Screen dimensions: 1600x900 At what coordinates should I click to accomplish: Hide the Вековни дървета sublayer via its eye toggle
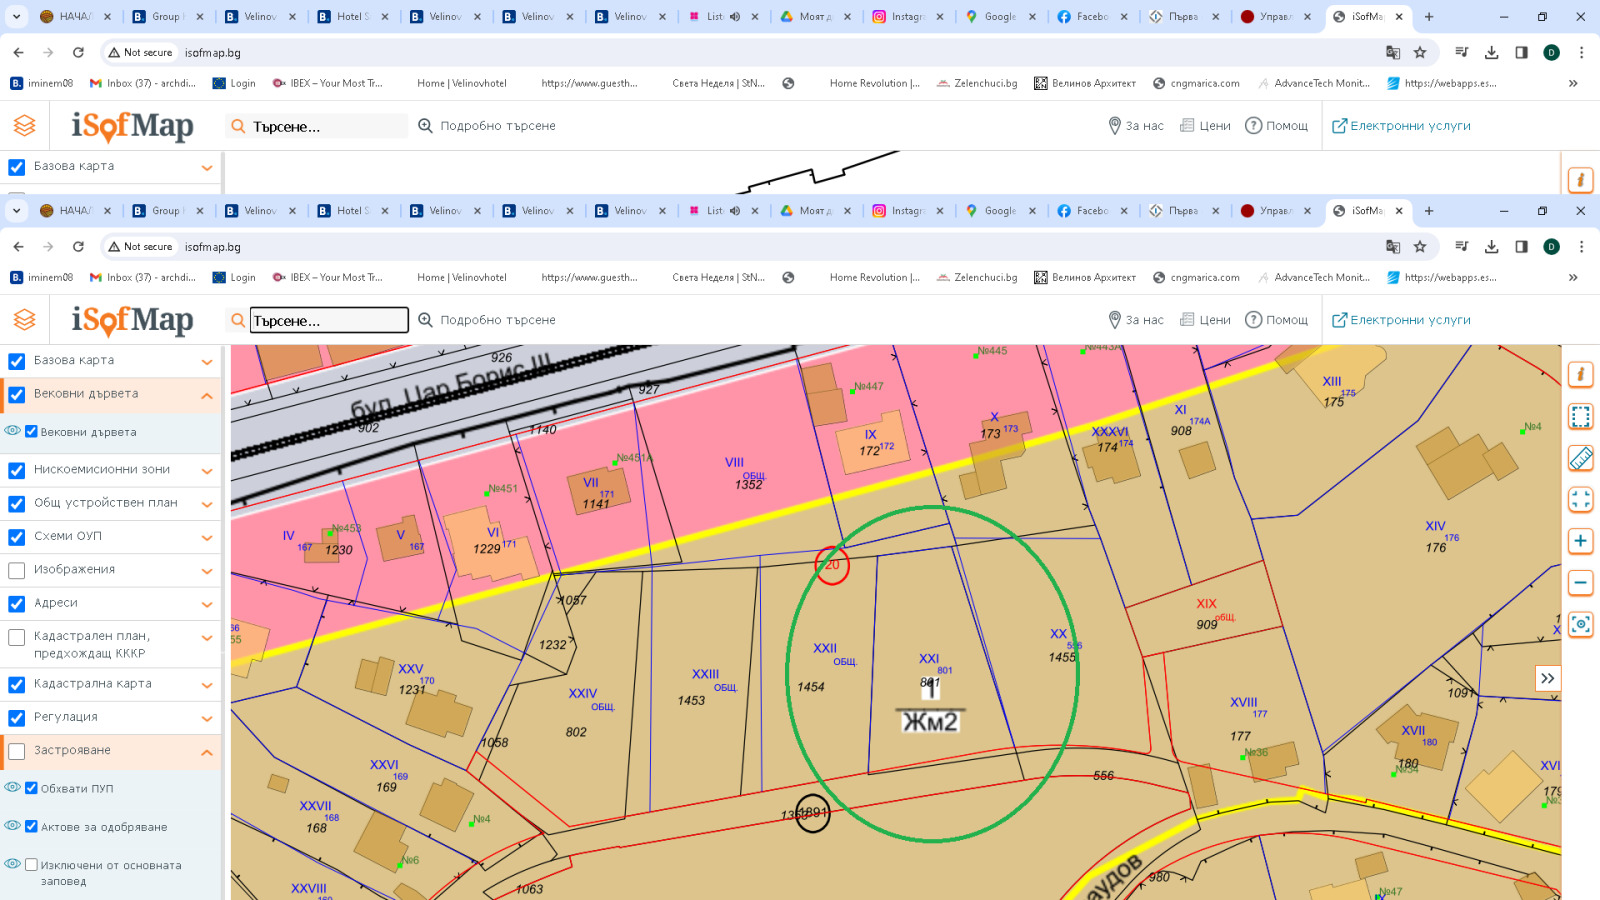[x=14, y=431]
